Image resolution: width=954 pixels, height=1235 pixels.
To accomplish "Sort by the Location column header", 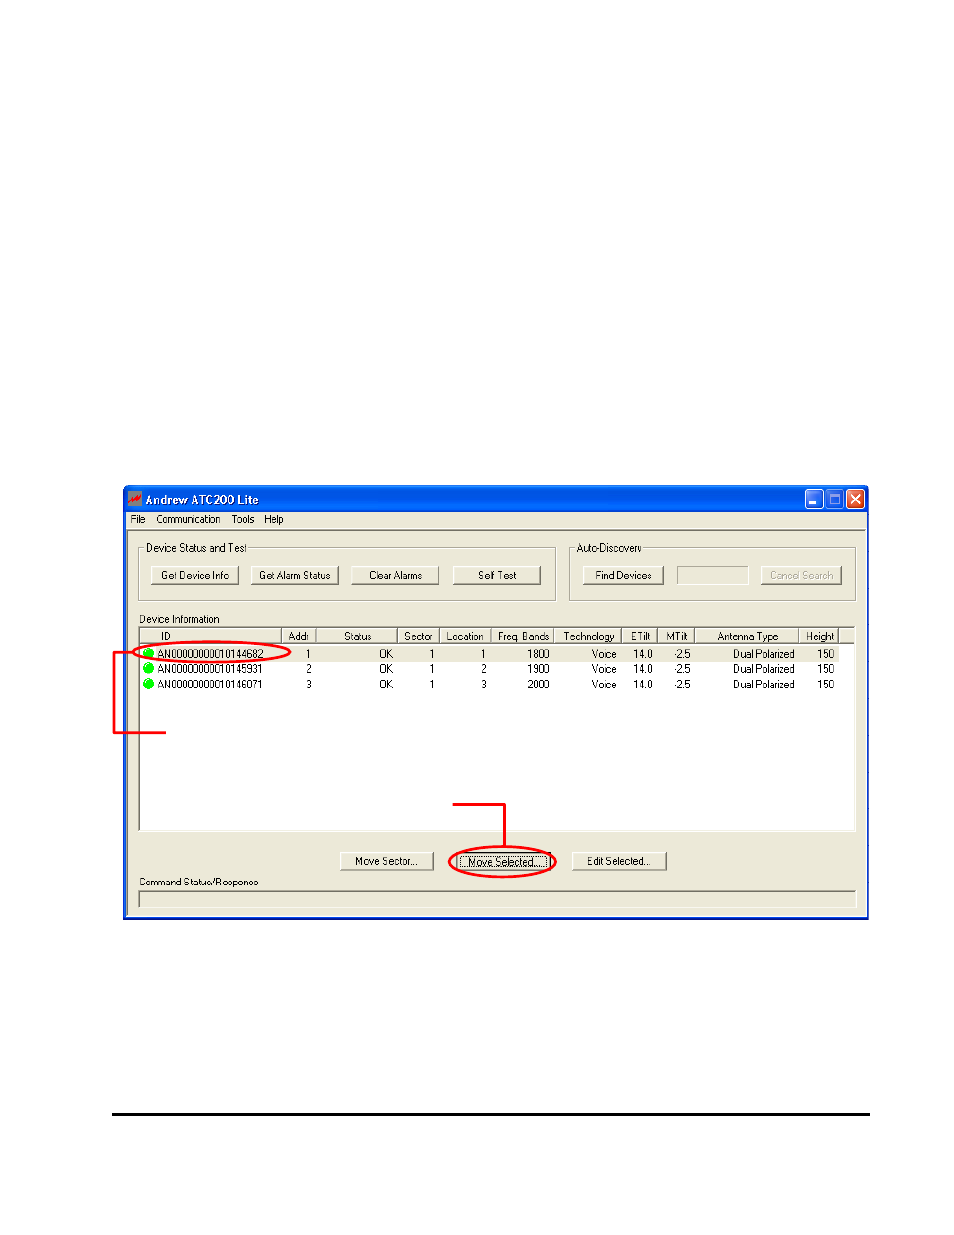I will pos(465,636).
